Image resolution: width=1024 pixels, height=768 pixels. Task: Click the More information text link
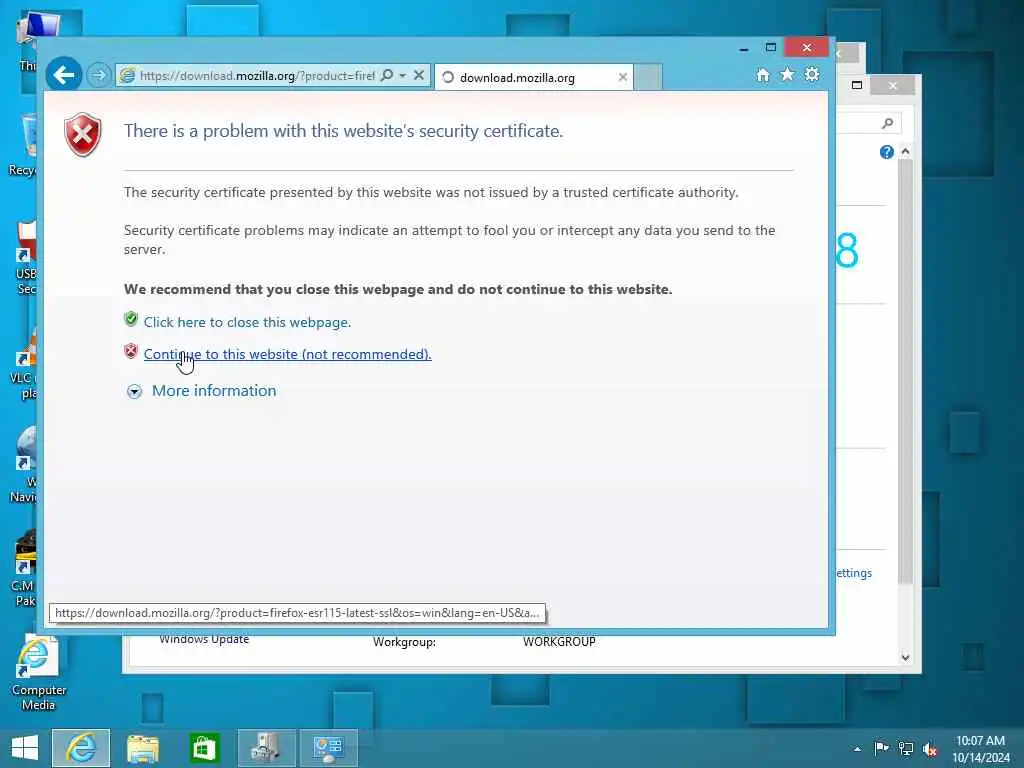[x=214, y=391]
